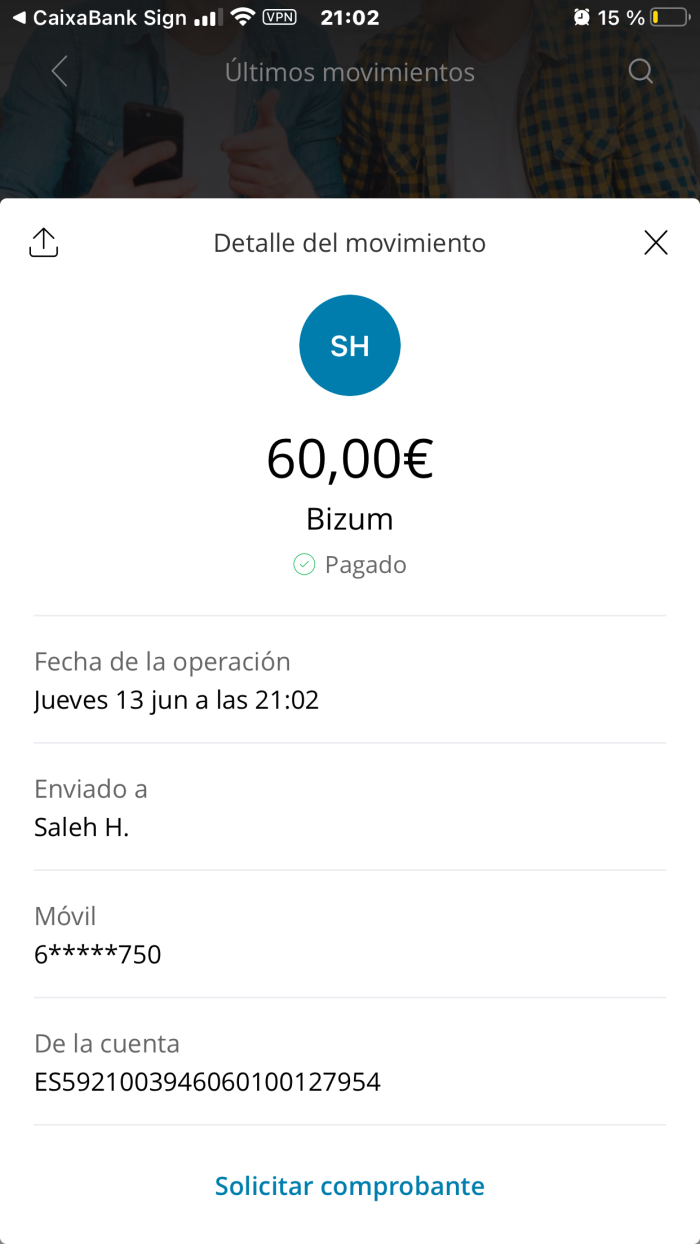Tap the share icon for this movement
The height and width of the screenshot is (1244, 700).
(x=43, y=242)
